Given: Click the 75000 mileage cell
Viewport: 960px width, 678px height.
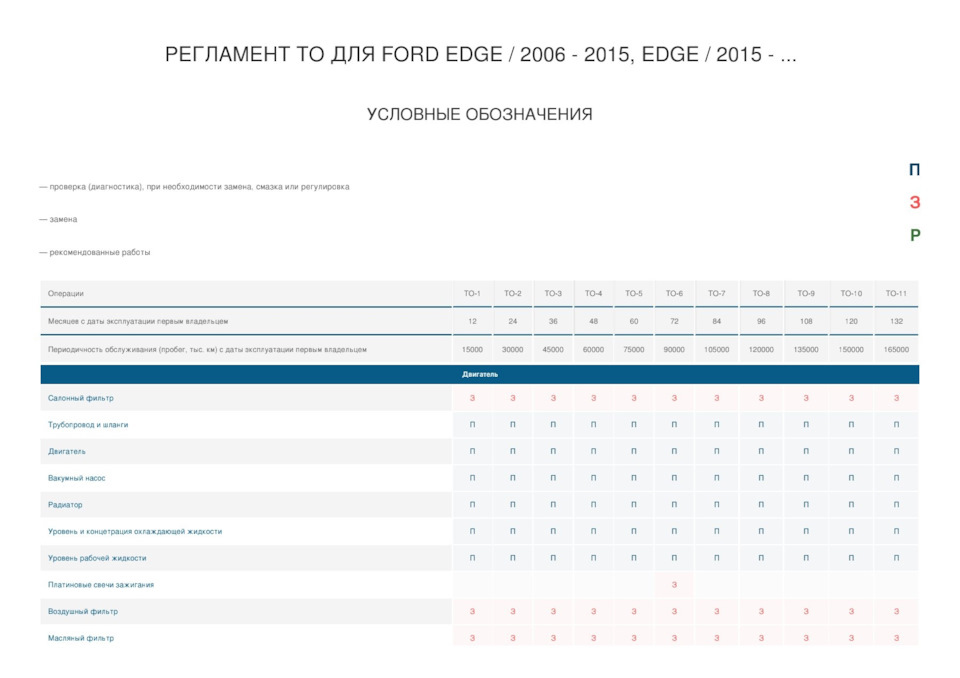Looking at the screenshot, I should click(x=634, y=350).
